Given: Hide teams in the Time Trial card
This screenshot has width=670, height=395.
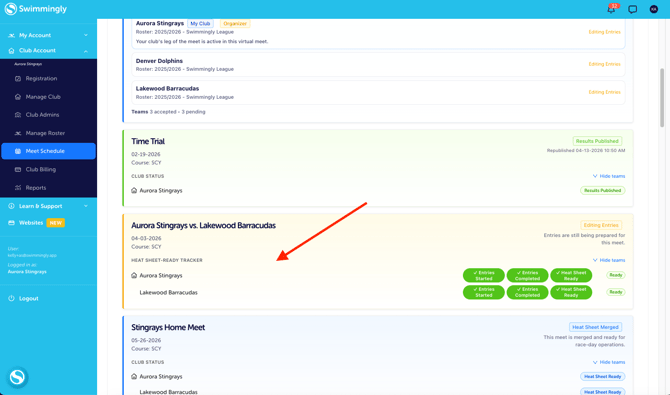Looking at the screenshot, I should (x=609, y=176).
